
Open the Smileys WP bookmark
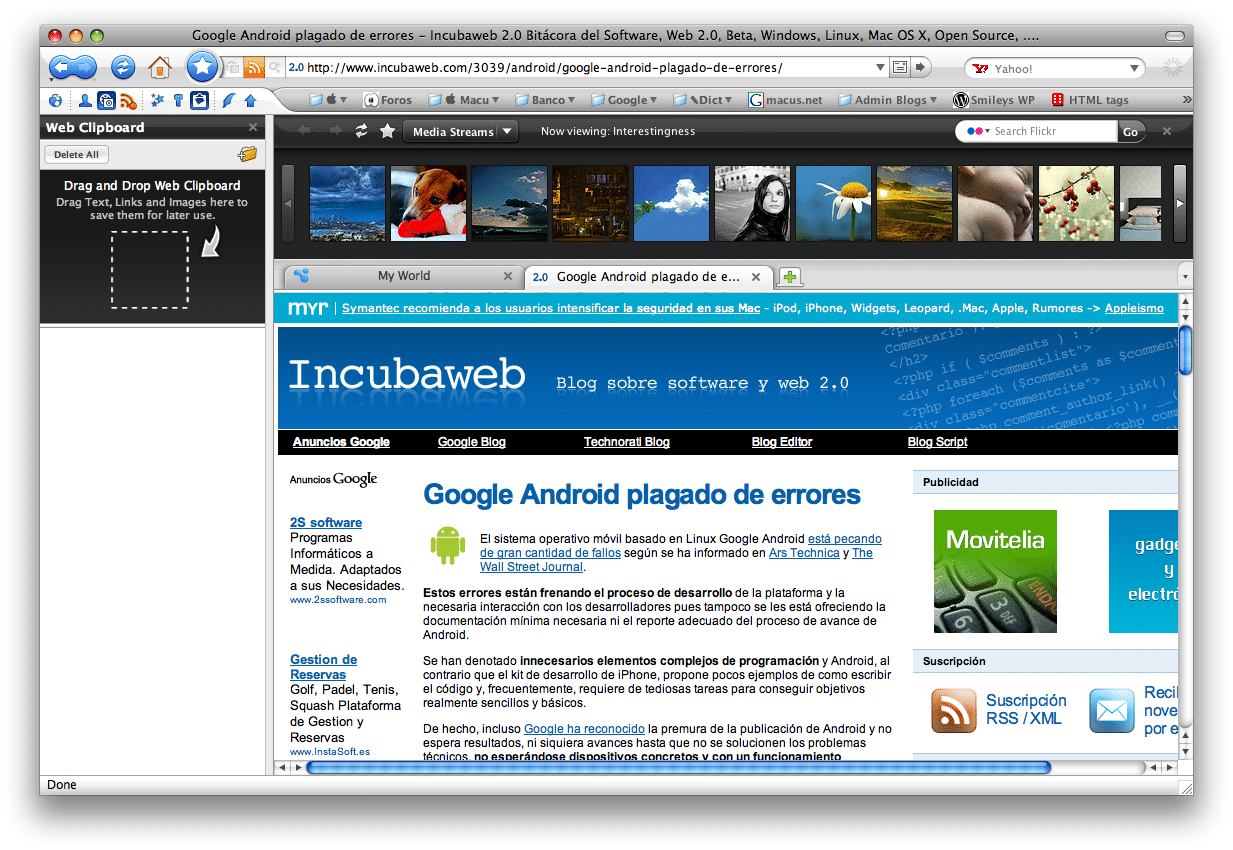coord(994,100)
